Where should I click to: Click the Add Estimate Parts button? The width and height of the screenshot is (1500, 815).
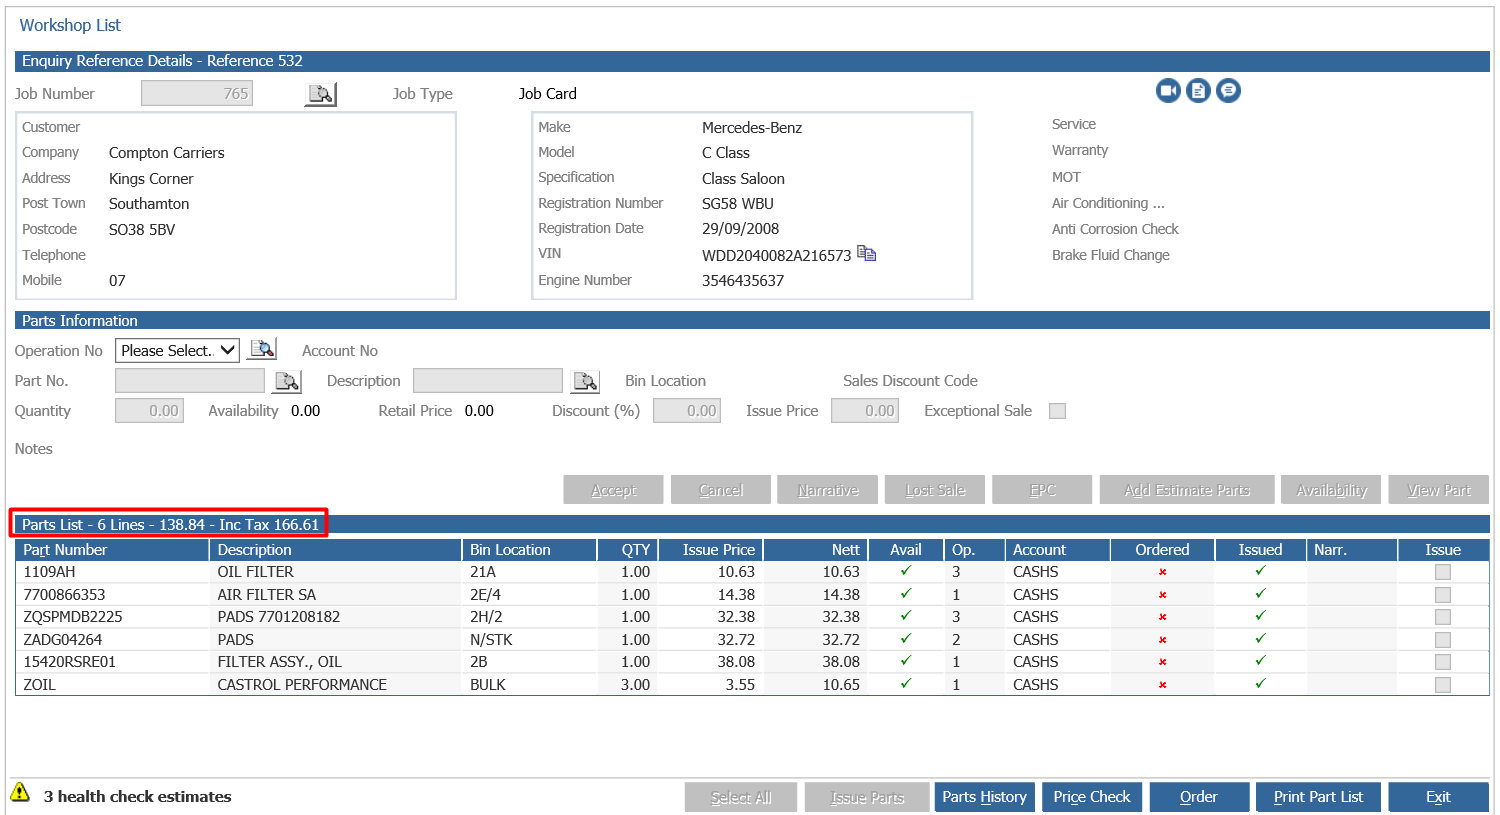1187,490
